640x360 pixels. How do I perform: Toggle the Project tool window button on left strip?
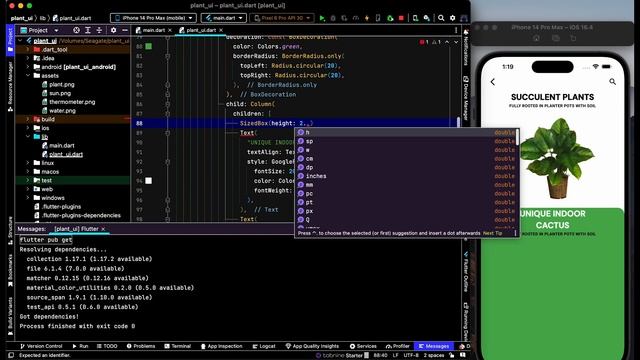pyautogui.click(x=10, y=40)
